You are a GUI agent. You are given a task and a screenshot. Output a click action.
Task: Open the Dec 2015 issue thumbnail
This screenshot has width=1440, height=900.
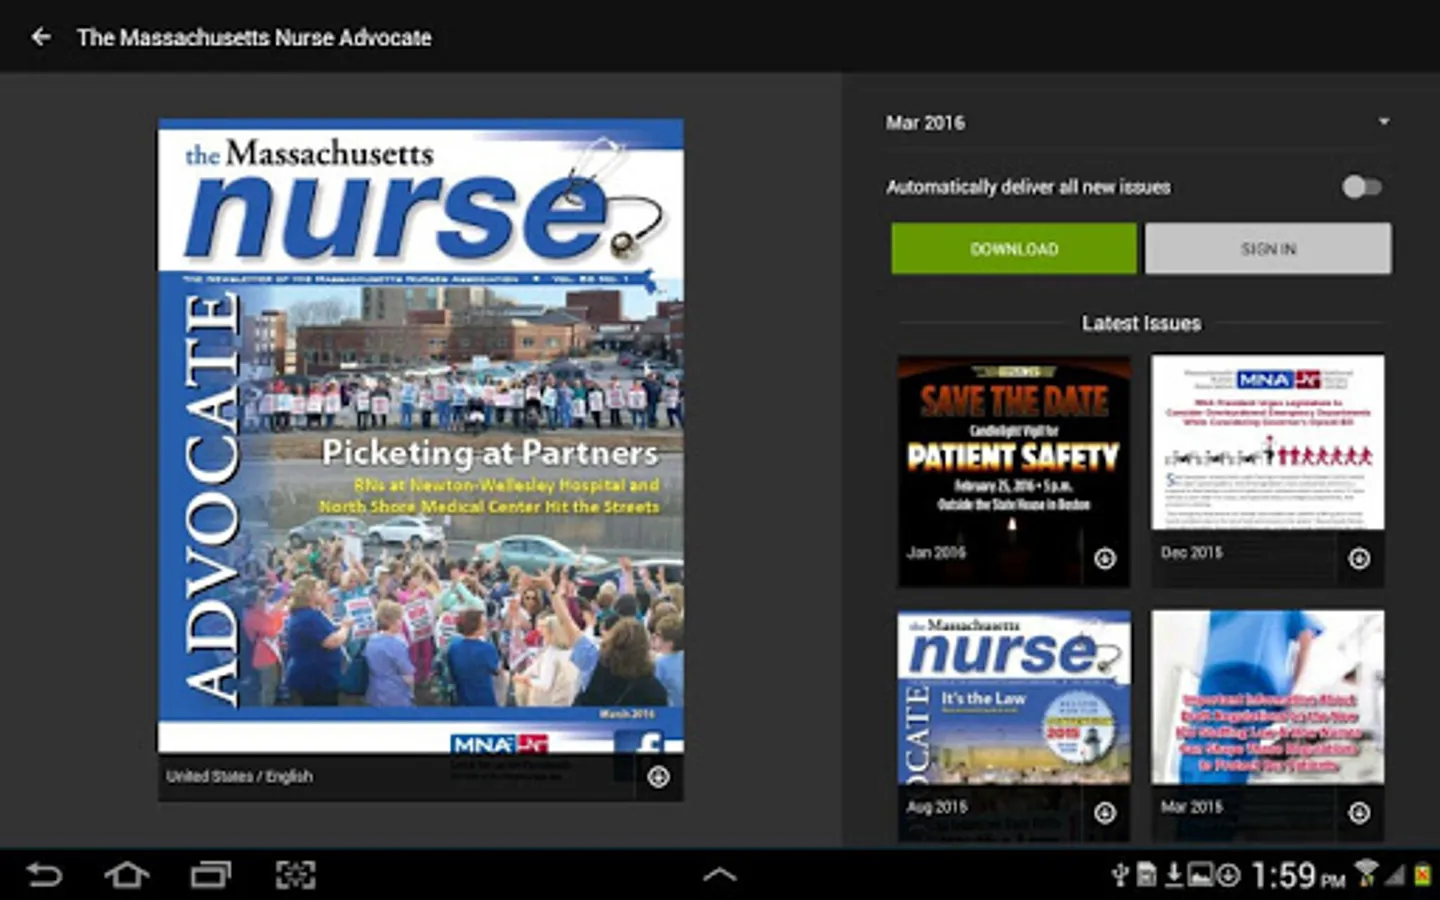coord(1268,470)
